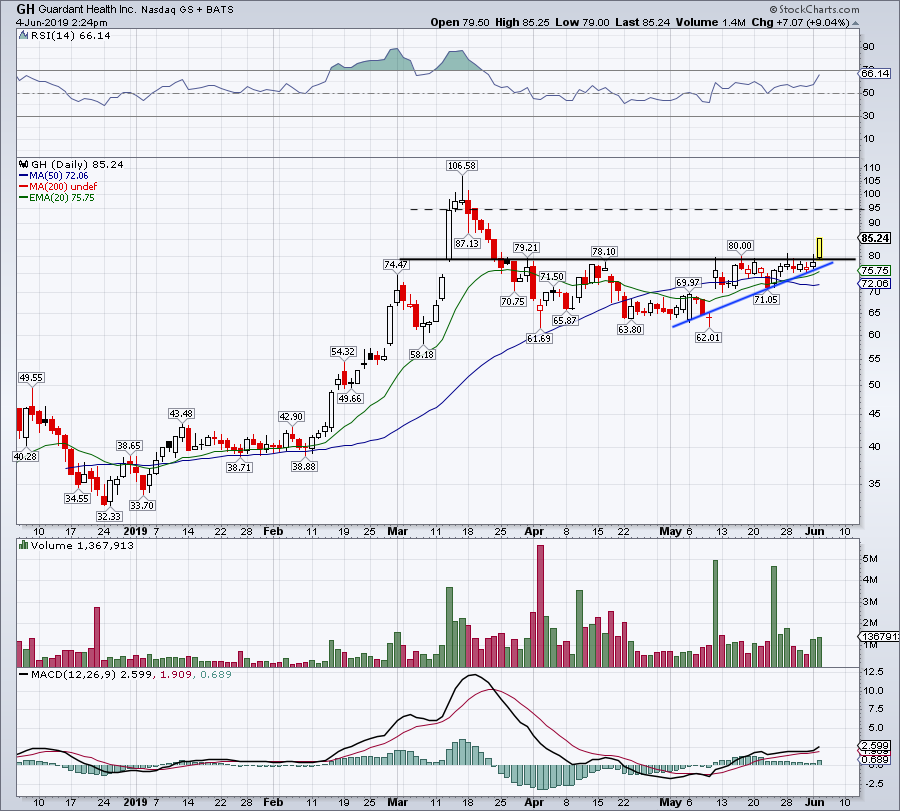The height and width of the screenshot is (811, 900).
Task: Click the 79.21 price annotation
Action: pos(526,247)
